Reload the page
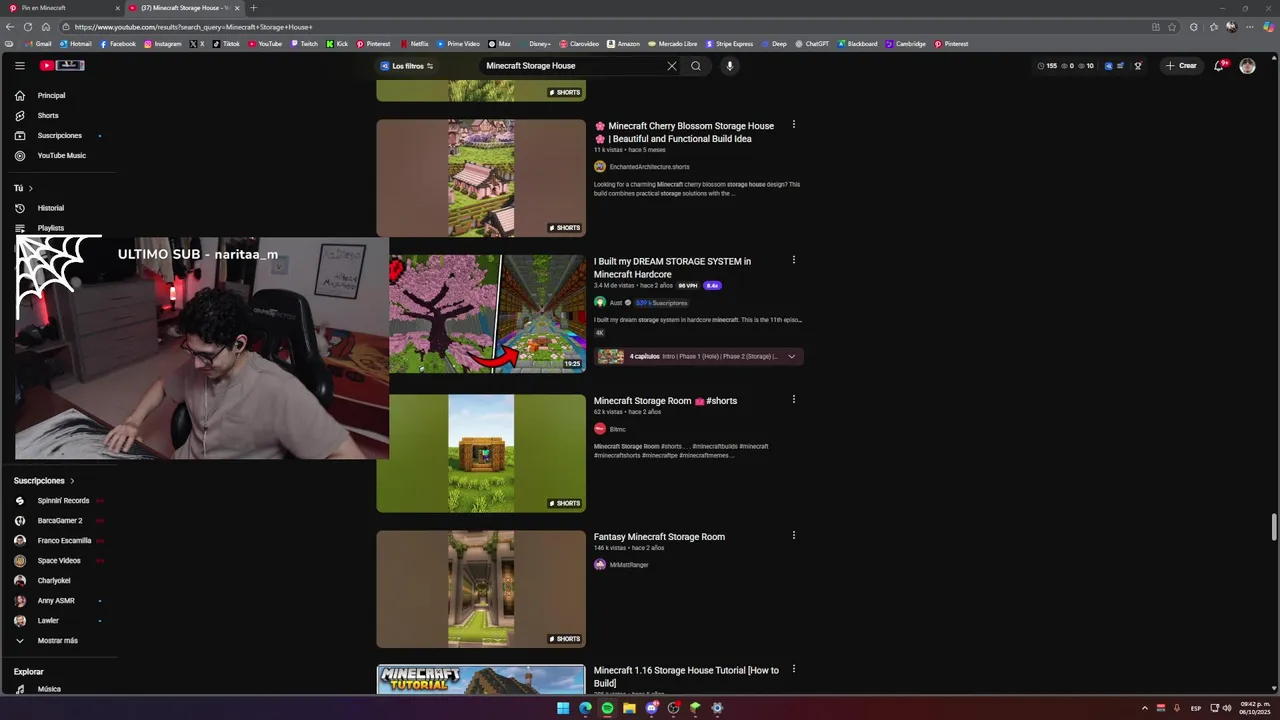Viewport: 1280px width, 720px height. pos(28,27)
